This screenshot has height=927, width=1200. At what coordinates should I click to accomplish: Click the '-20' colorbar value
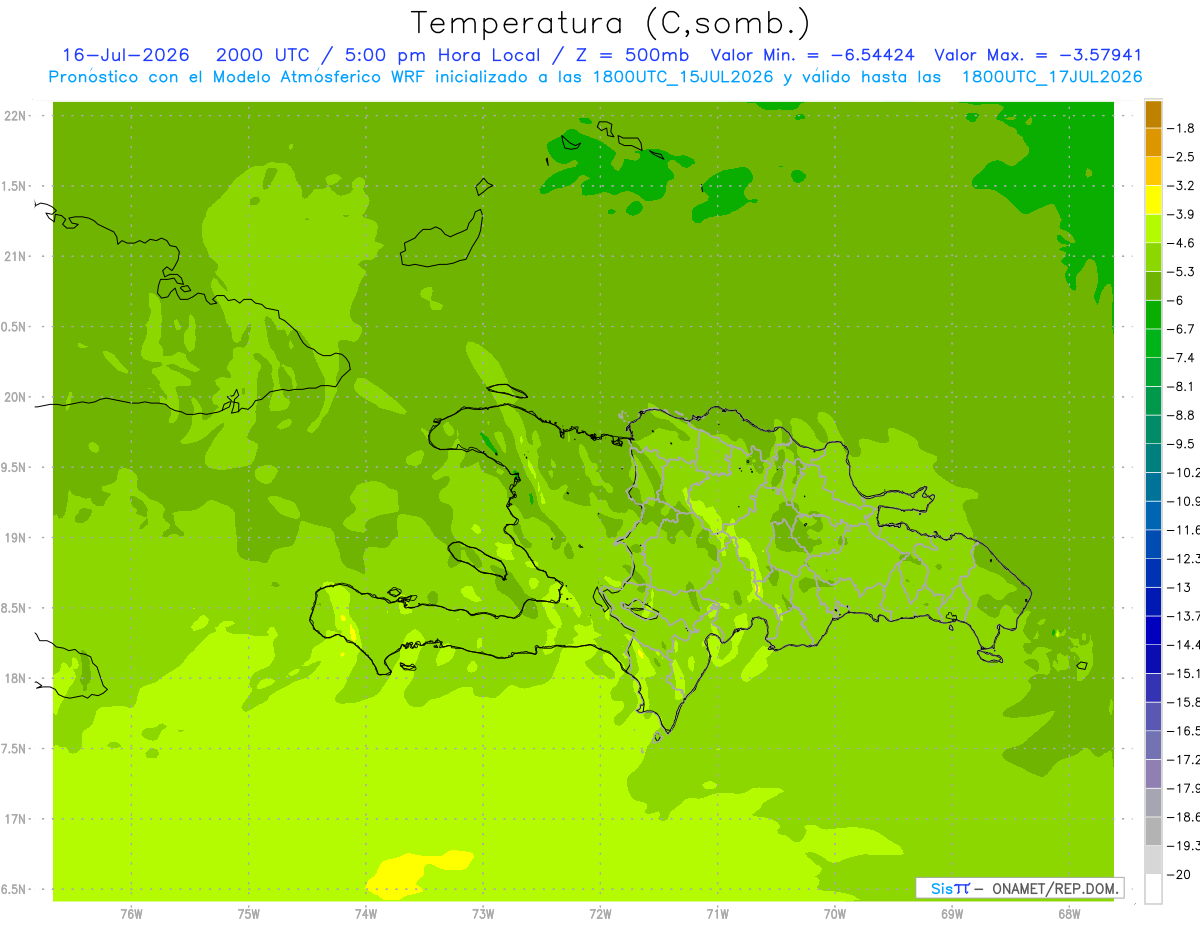pos(1180,875)
